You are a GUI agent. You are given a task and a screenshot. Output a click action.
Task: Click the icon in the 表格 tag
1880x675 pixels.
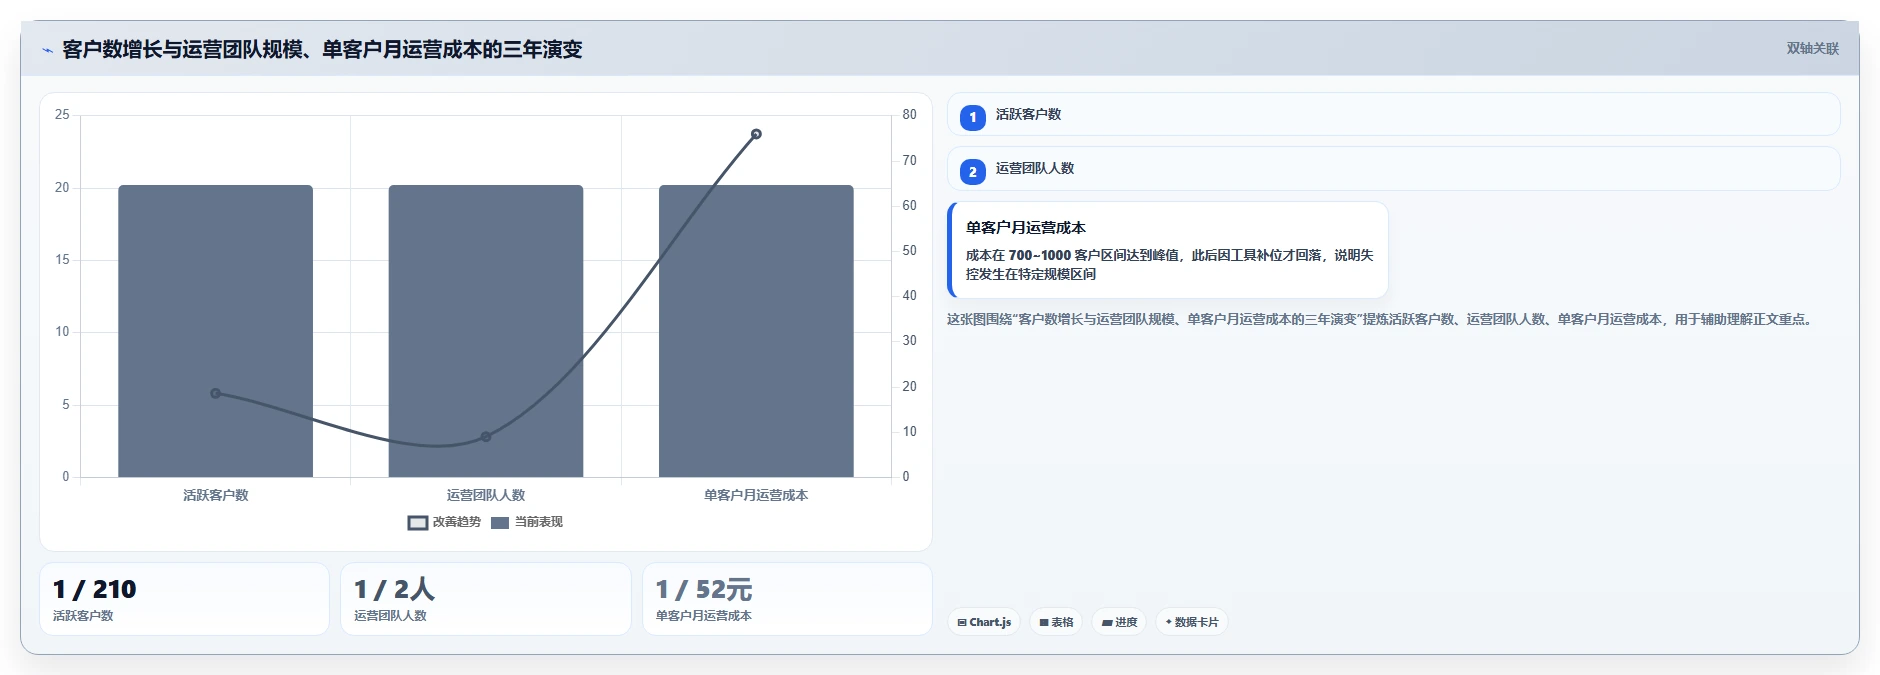click(1044, 622)
